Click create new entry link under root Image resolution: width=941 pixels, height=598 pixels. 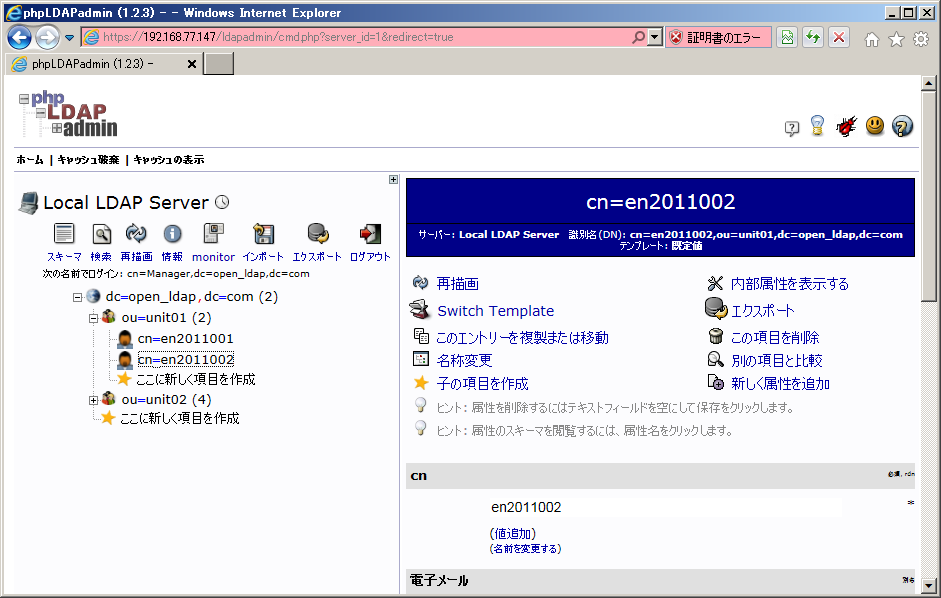[179, 418]
